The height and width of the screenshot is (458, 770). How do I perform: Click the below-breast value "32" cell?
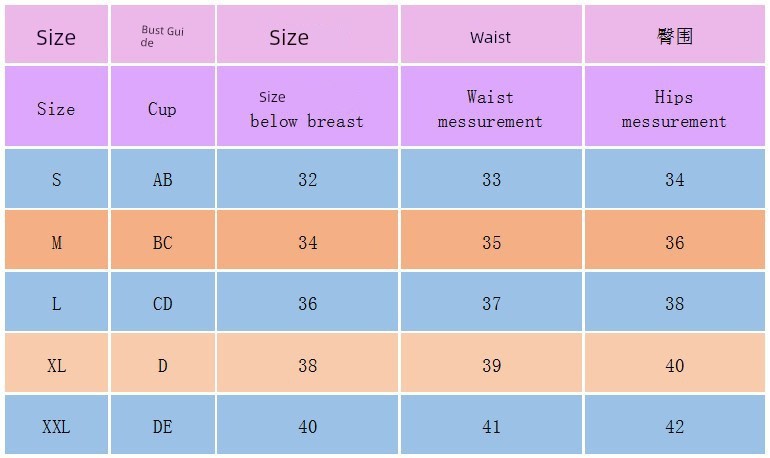coord(307,180)
